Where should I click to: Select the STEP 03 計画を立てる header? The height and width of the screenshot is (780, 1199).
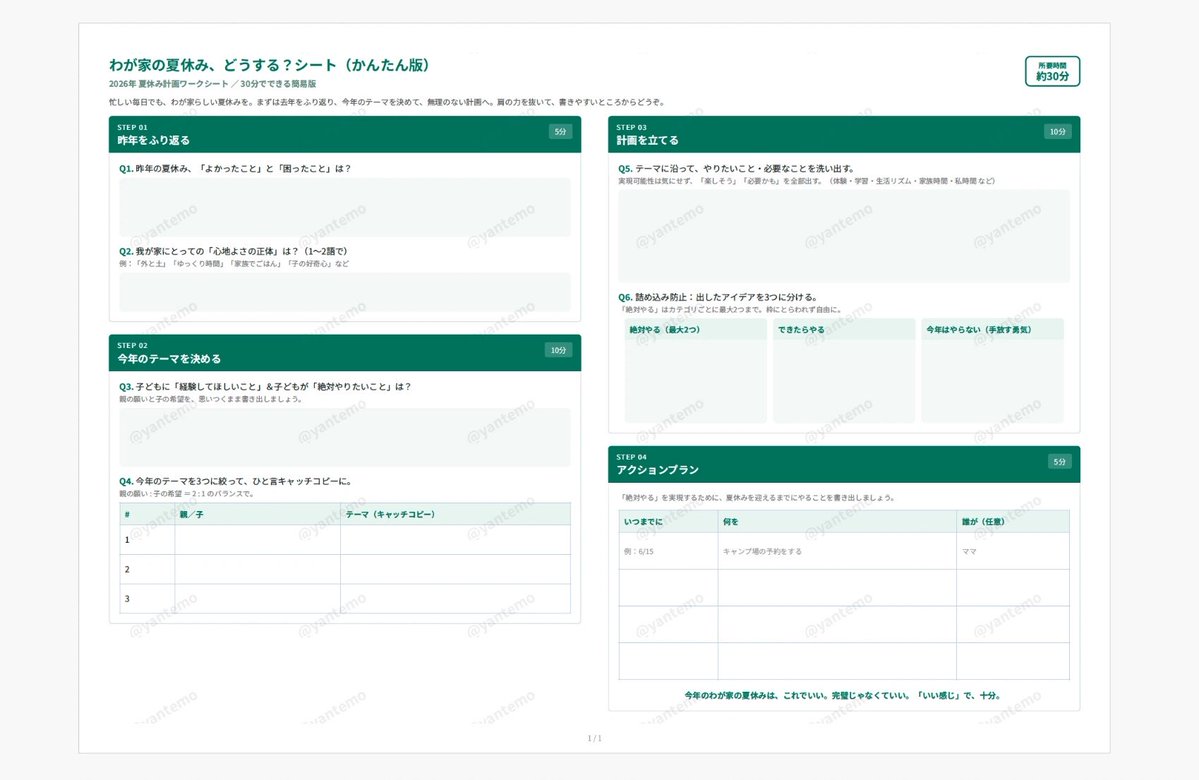tap(844, 135)
